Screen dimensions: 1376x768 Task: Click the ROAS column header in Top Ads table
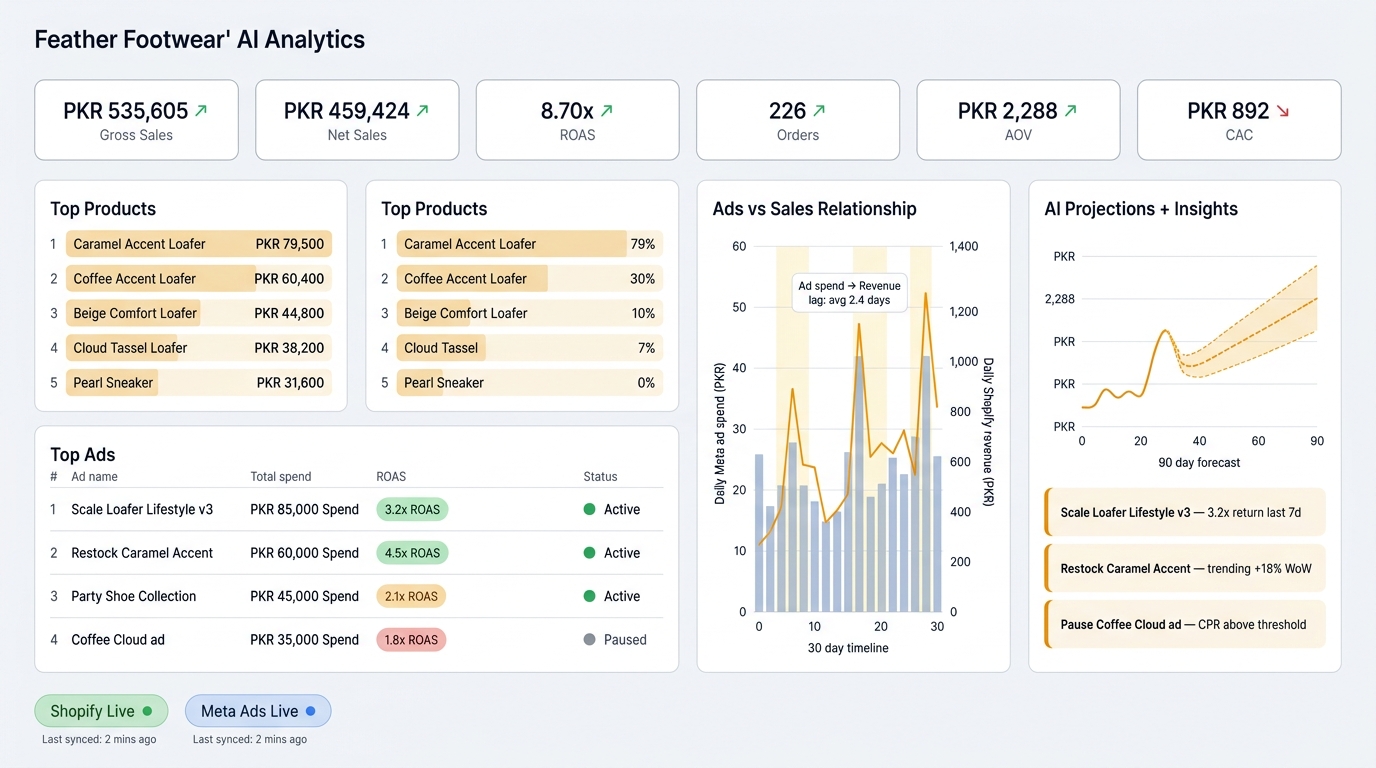coord(391,477)
